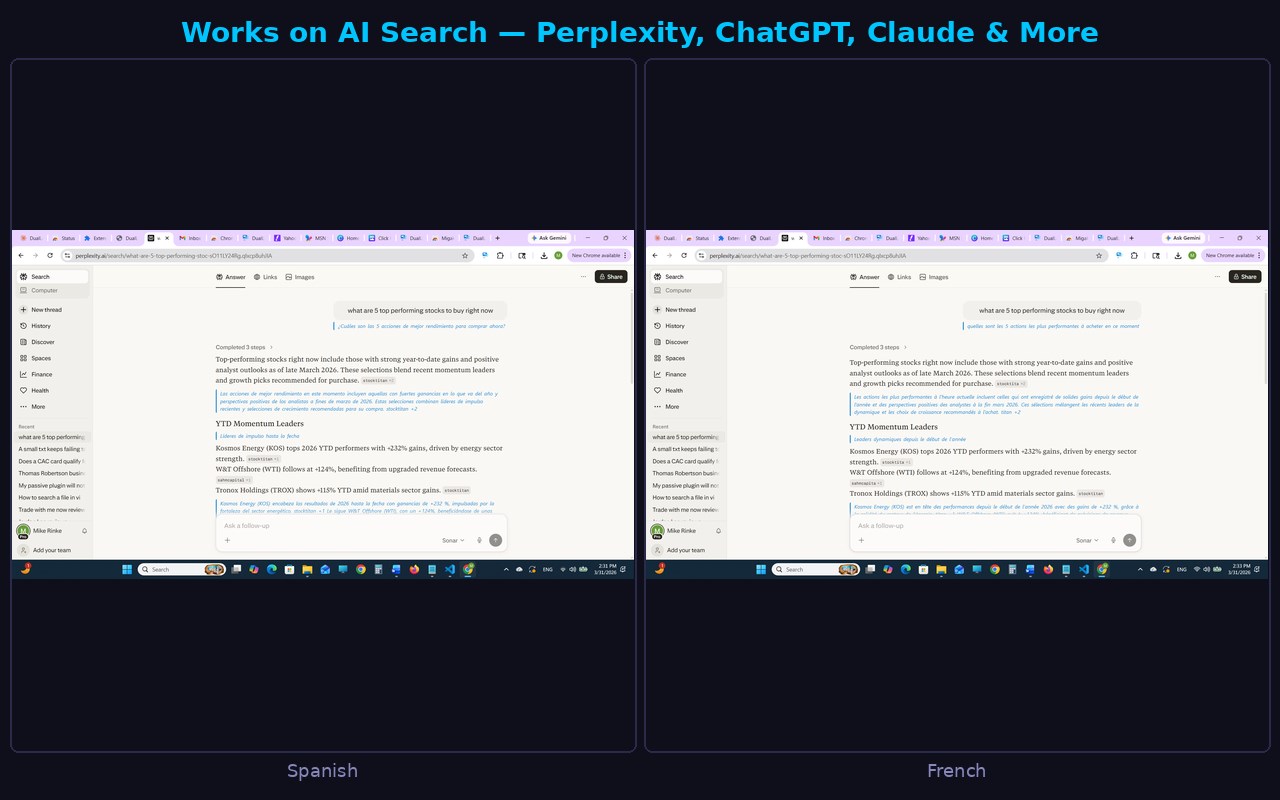Switch to the Links tab in Spanish screenshot
This screenshot has width=1280, height=800.
[266, 277]
